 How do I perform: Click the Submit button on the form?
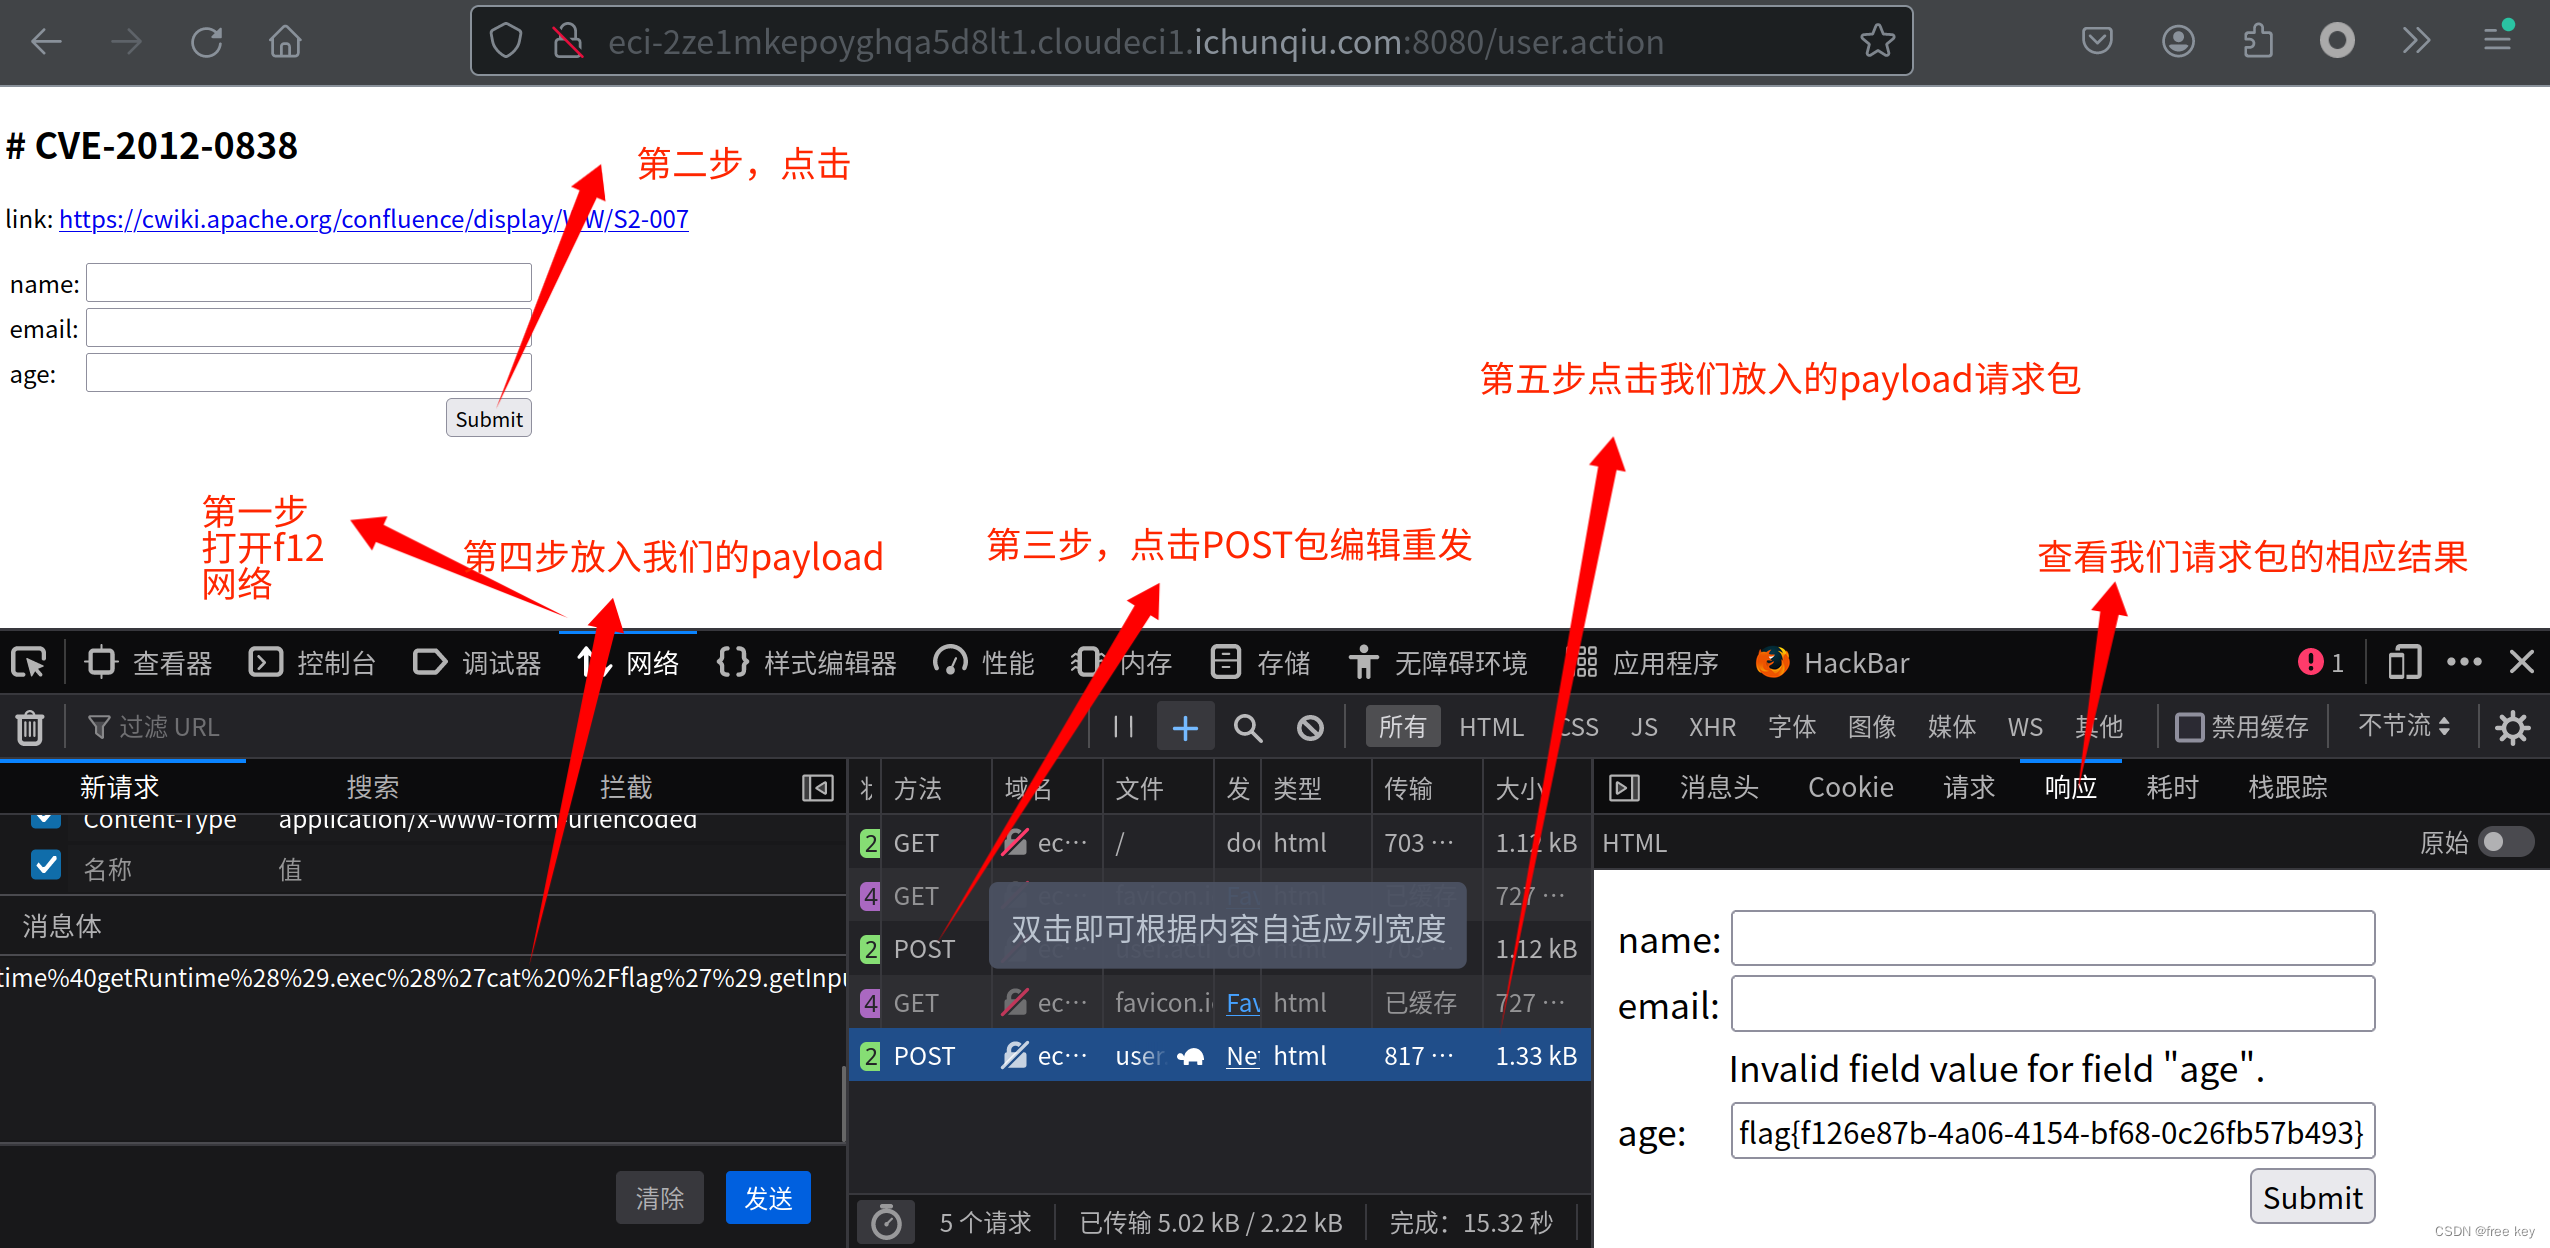click(x=488, y=418)
